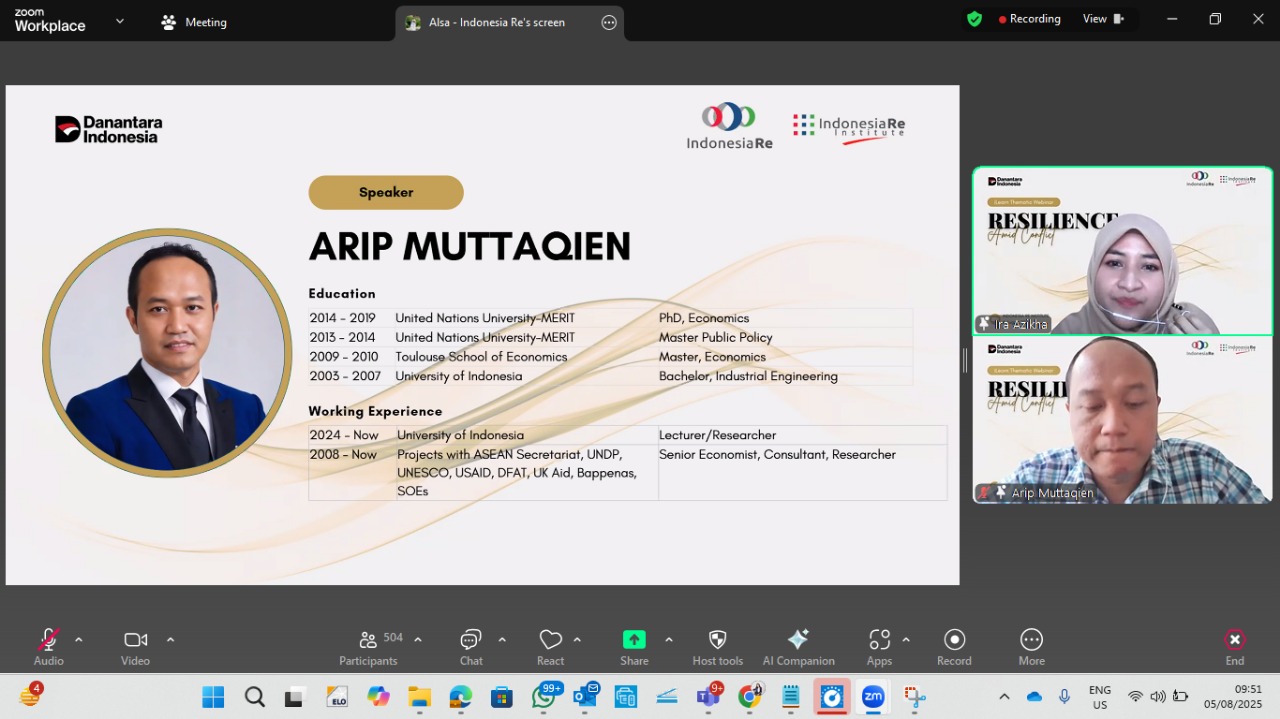The height and width of the screenshot is (719, 1280).
Task: Expand audio options arrow next to Audio
Action: (x=79, y=640)
